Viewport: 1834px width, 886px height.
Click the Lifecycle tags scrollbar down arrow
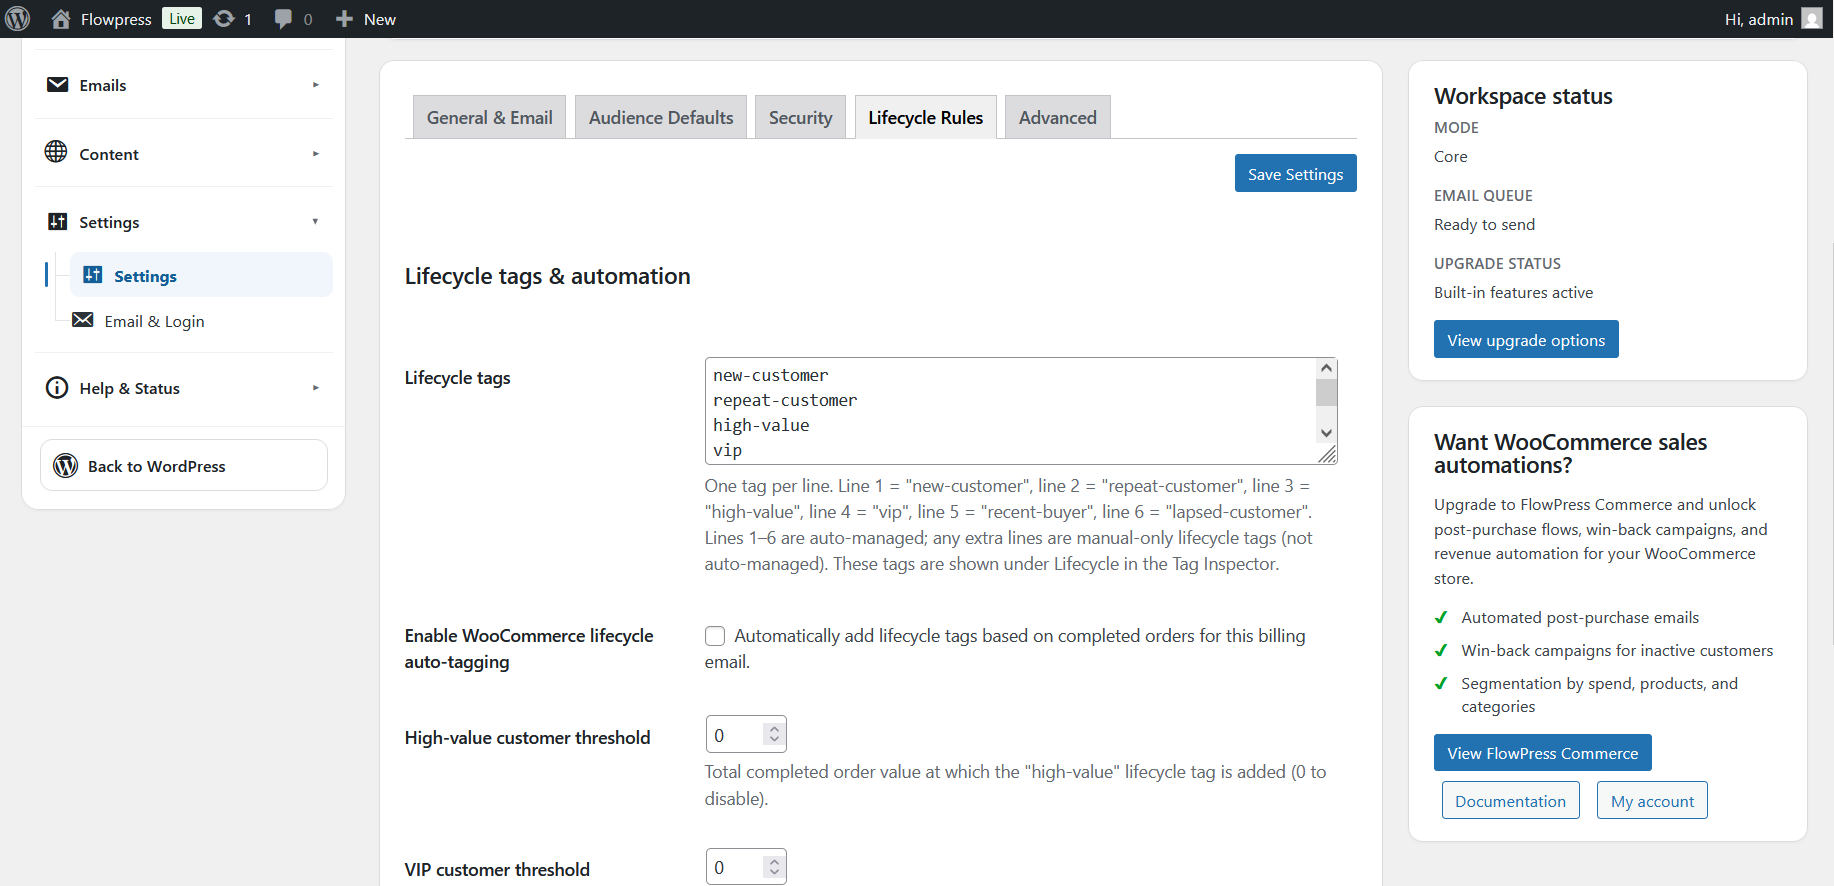(1327, 433)
